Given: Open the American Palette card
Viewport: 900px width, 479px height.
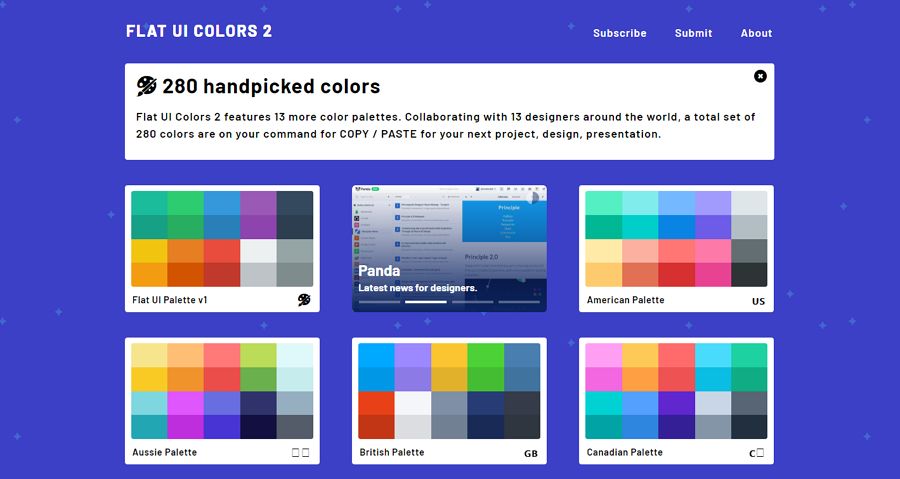Looking at the screenshot, I should click(x=676, y=248).
